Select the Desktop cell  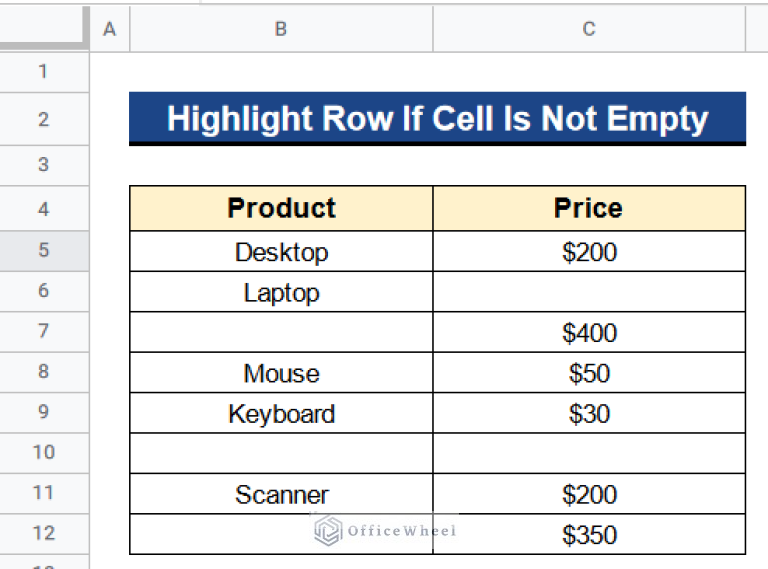(x=281, y=252)
